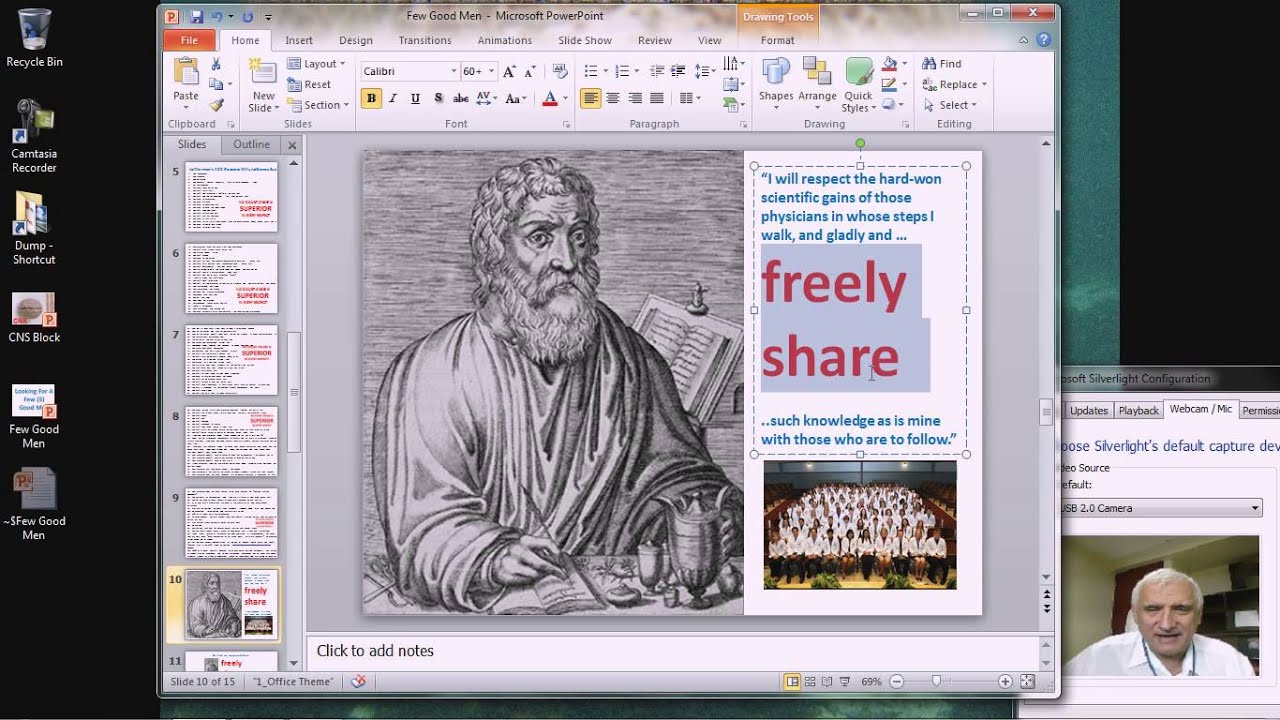
Task: Switch to Outline pane tab
Action: pos(251,145)
